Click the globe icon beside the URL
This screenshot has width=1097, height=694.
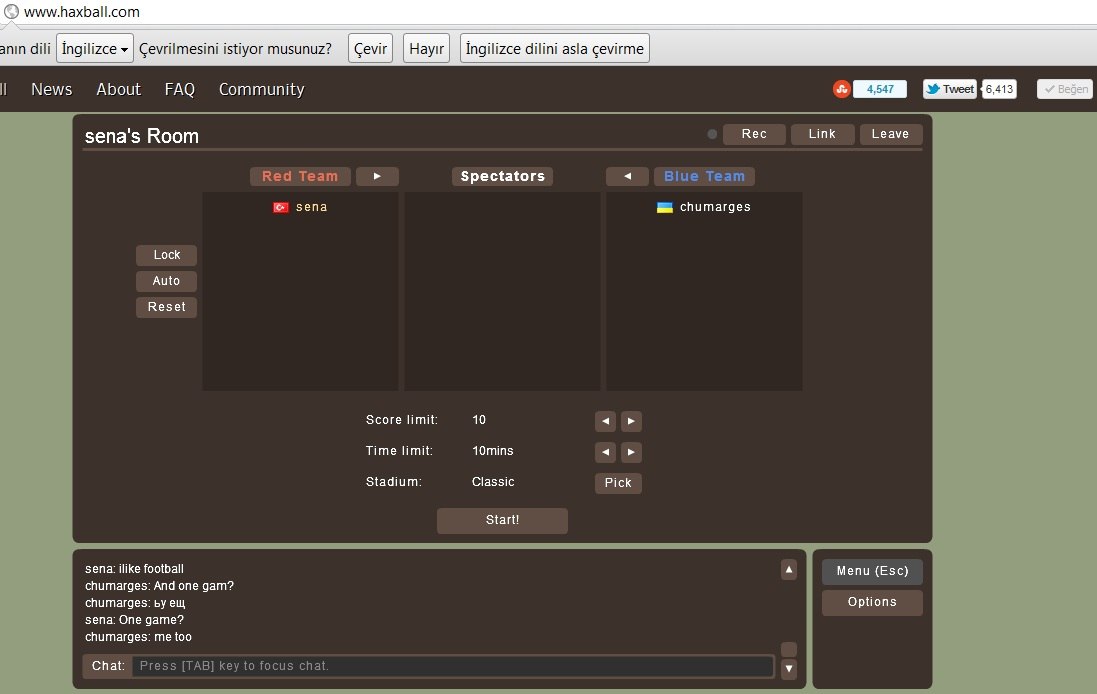11,11
